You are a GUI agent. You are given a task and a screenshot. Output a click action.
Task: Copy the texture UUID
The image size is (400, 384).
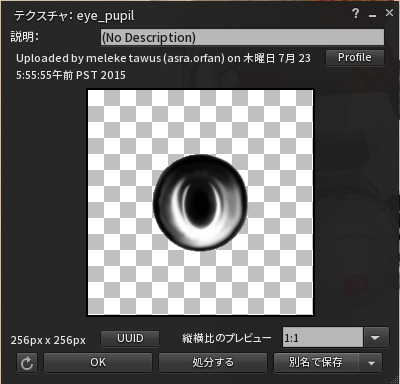point(130,338)
